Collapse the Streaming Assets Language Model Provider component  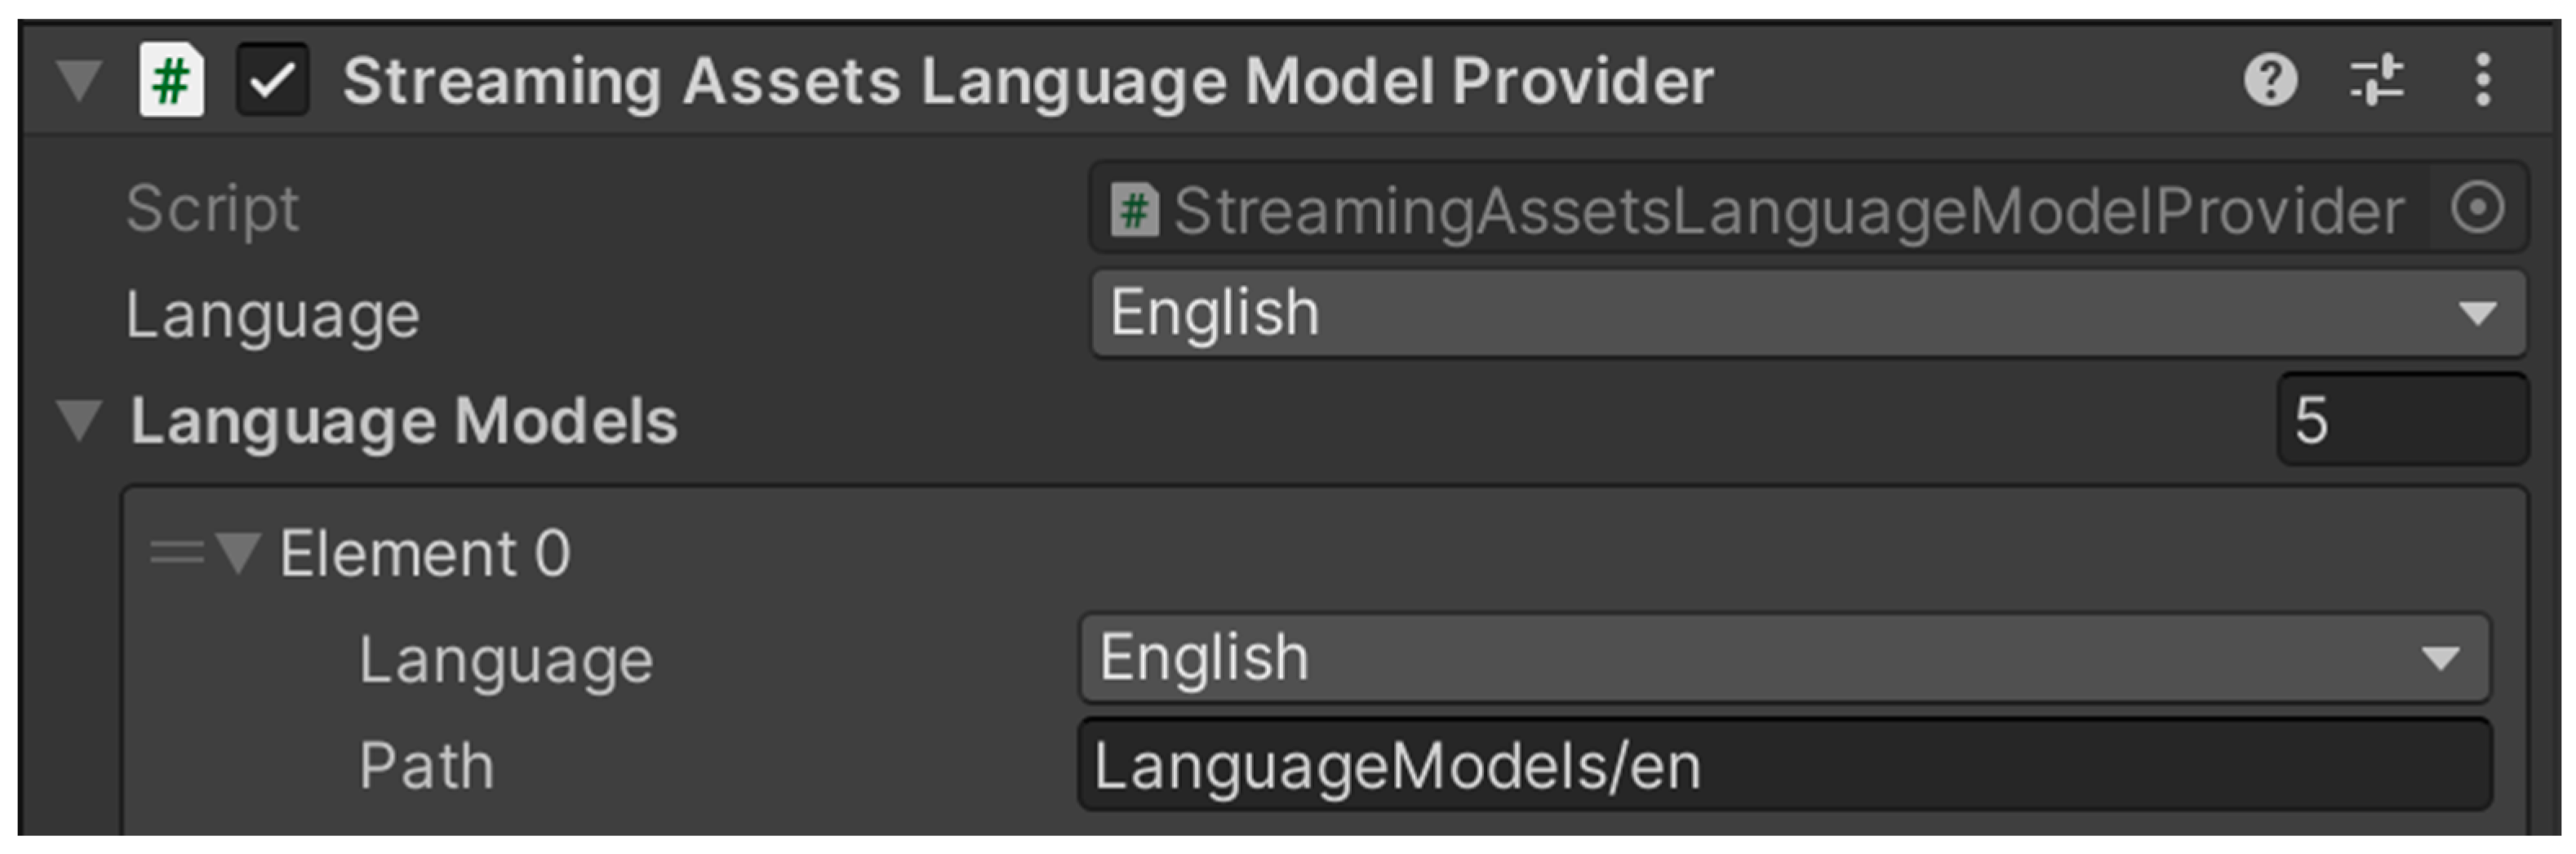coord(78,80)
